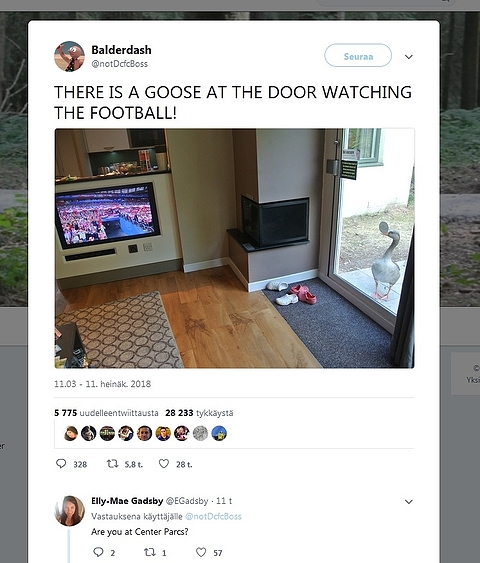Open the first liker avatar in the row
Viewport: 480px width, 563px height.
pyautogui.click(x=71, y=433)
